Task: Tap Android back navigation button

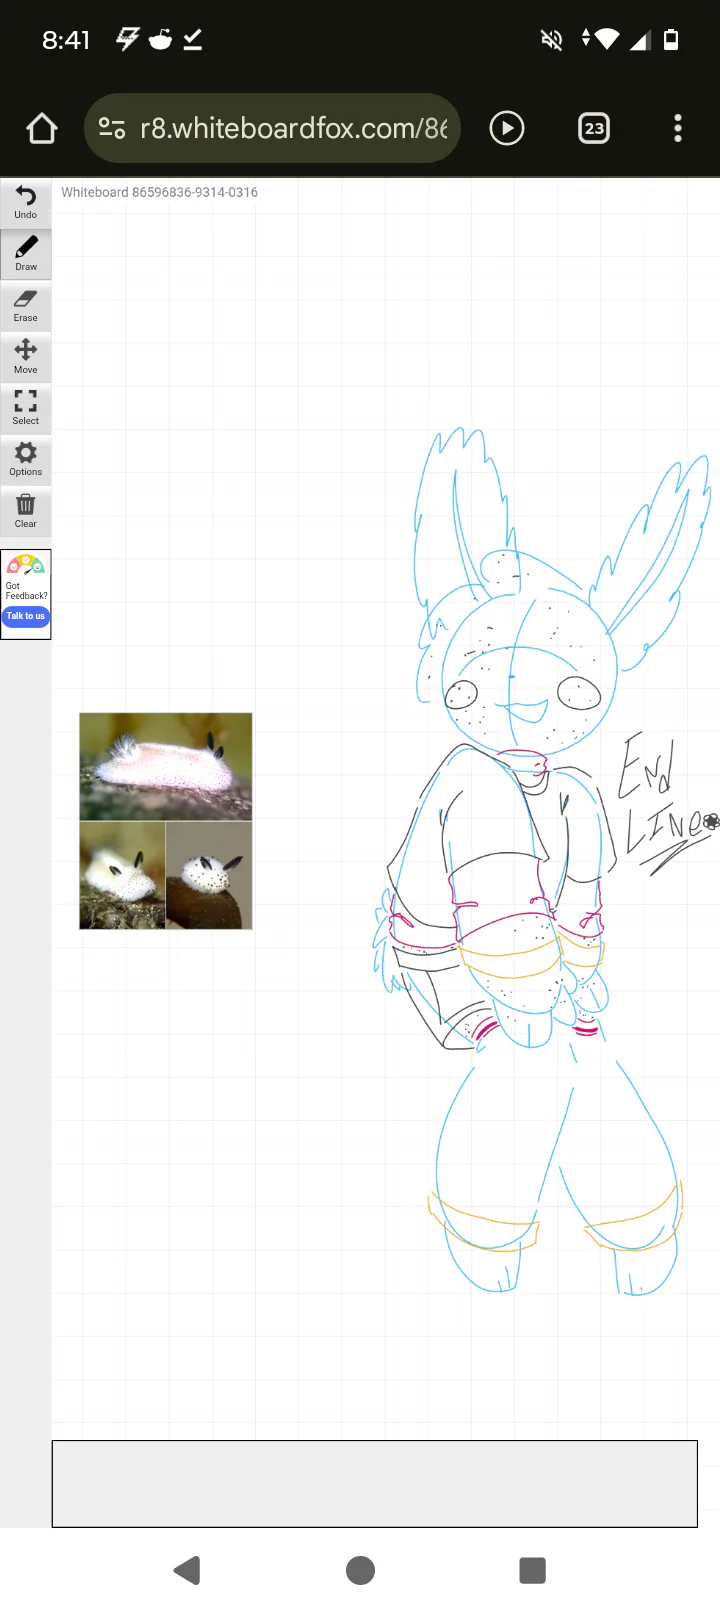Action: click(x=187, y=1570)
